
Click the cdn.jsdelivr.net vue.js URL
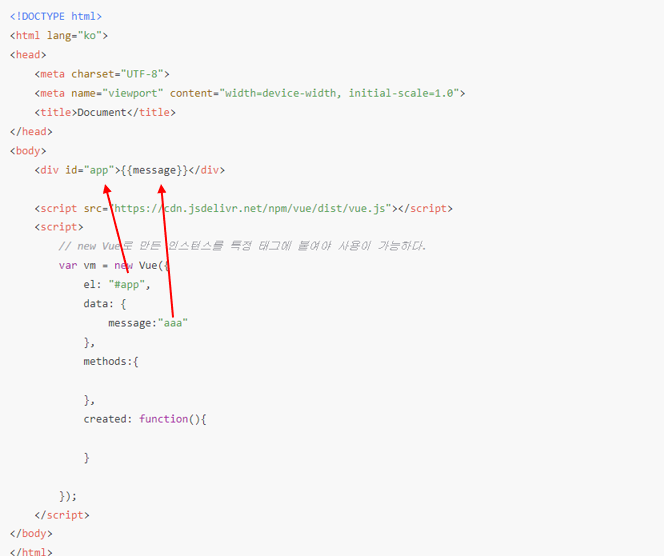pyautogui.click(x=250, y=208)
